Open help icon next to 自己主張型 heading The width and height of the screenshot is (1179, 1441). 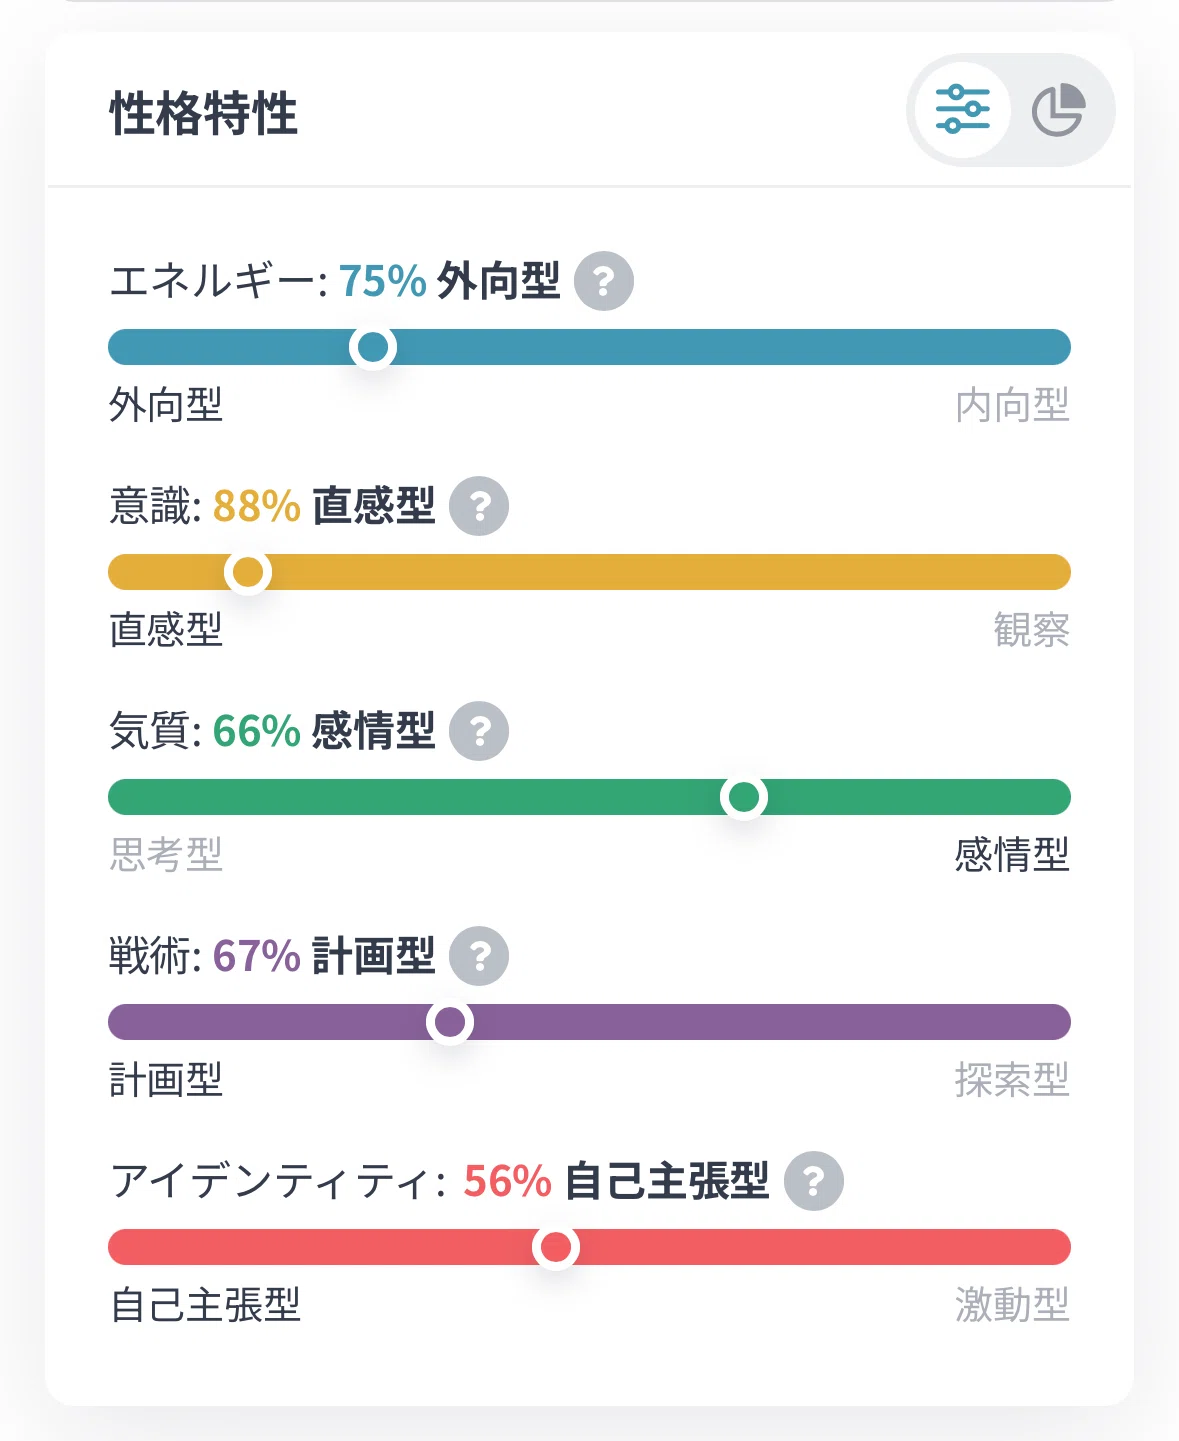(x=814, y=1181)
